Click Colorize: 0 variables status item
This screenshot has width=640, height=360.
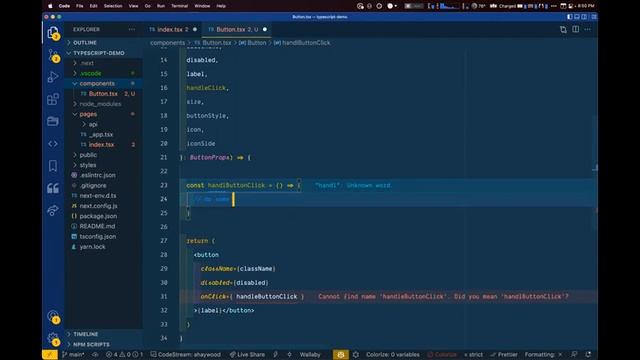(x=393, y=355)
